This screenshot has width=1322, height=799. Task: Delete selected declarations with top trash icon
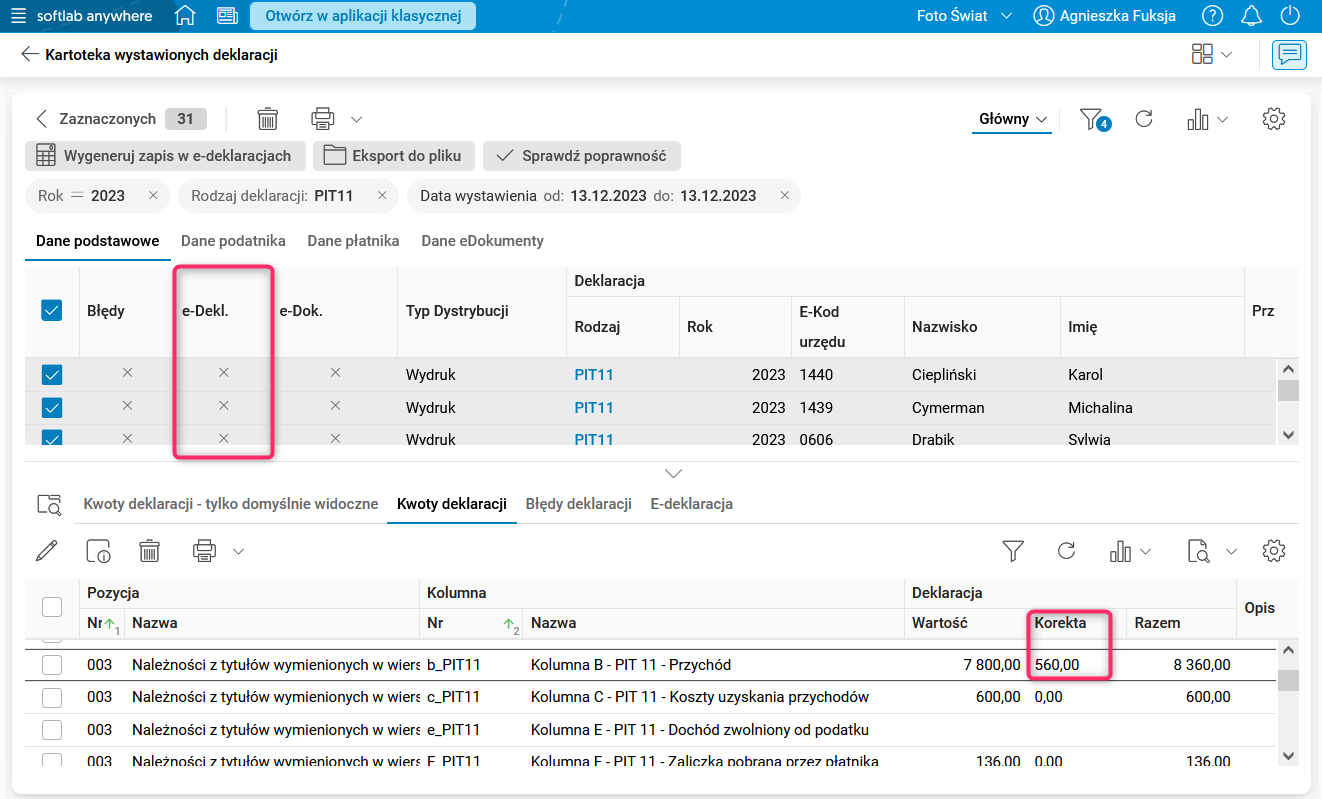tap(267, 119)
